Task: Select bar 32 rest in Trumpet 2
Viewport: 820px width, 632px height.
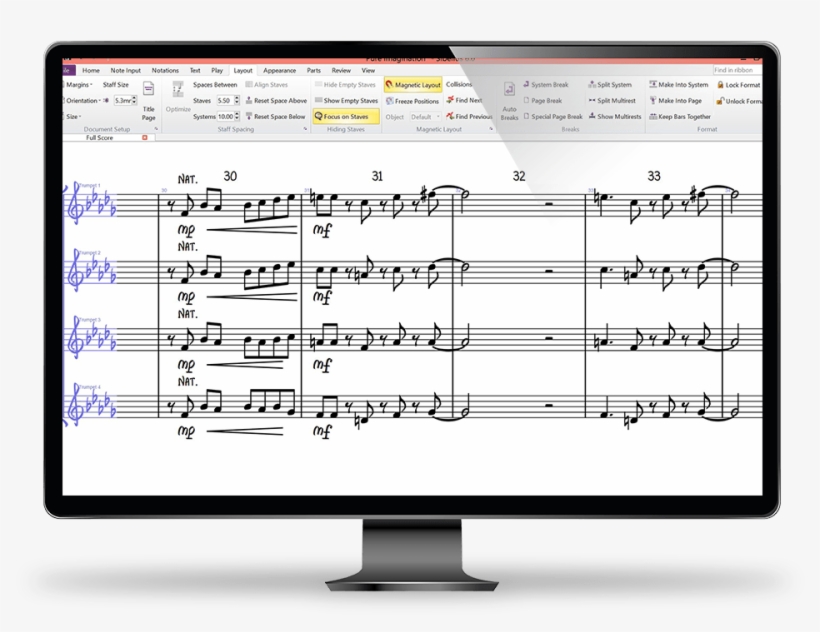Action: [549, 271]
